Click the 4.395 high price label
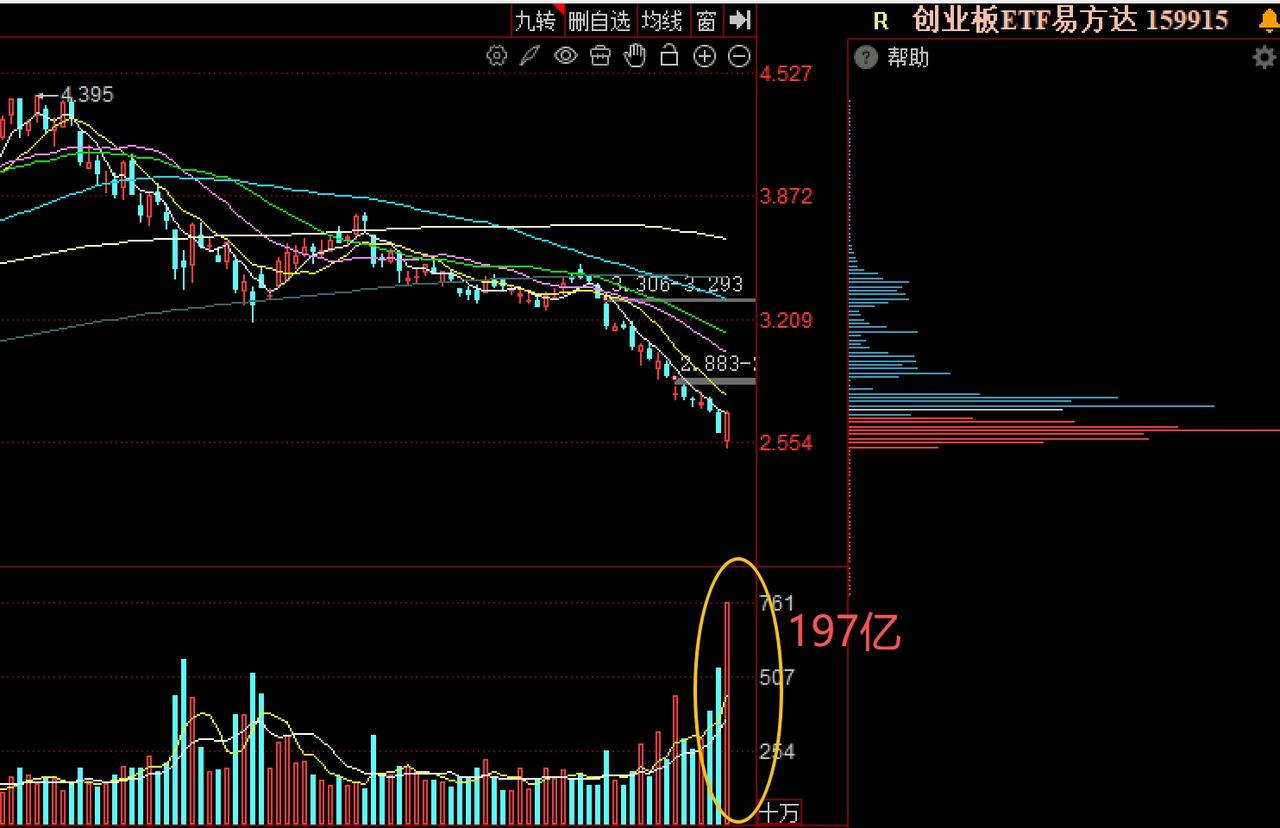This screenshot has width=1280, height=828. click(x=87, y=95)
